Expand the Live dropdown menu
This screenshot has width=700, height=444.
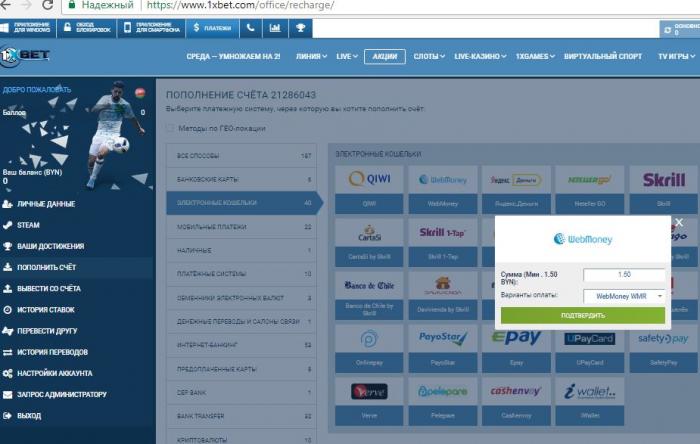coord(347,56)
